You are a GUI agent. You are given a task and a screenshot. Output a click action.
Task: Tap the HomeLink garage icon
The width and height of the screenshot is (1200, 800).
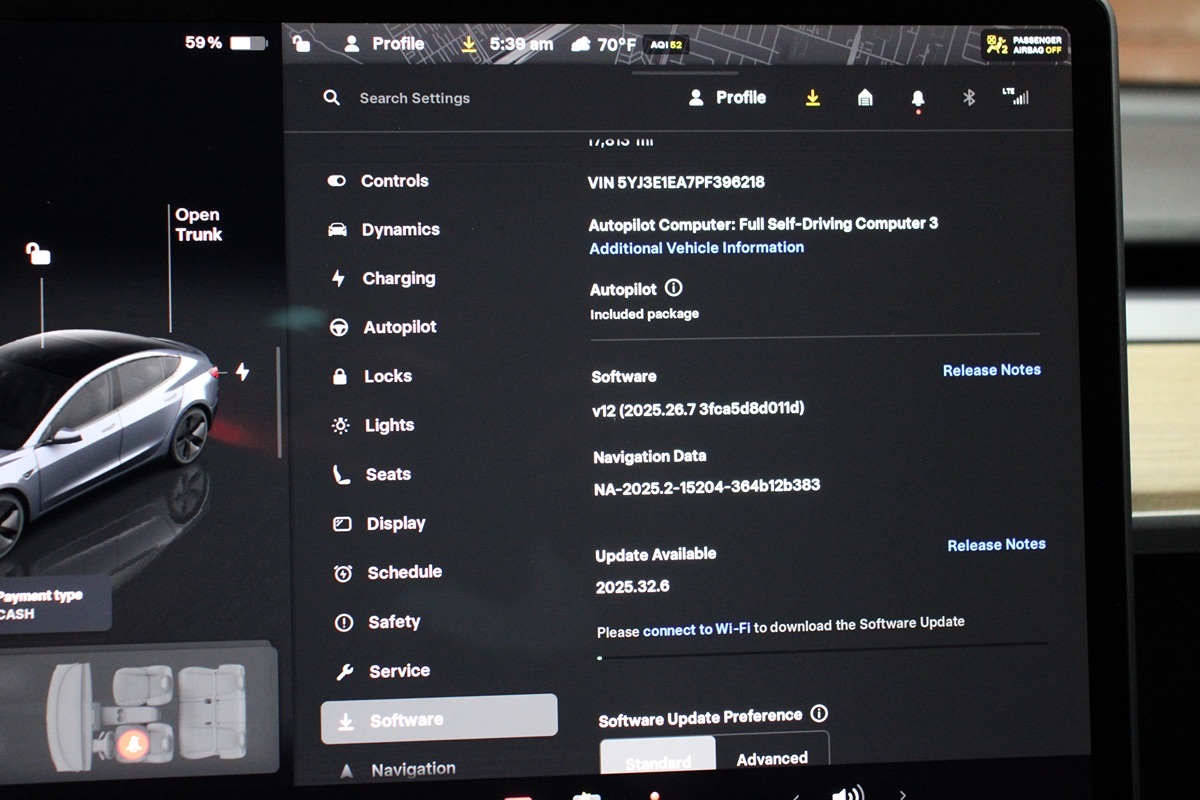(x=865, y=98)
